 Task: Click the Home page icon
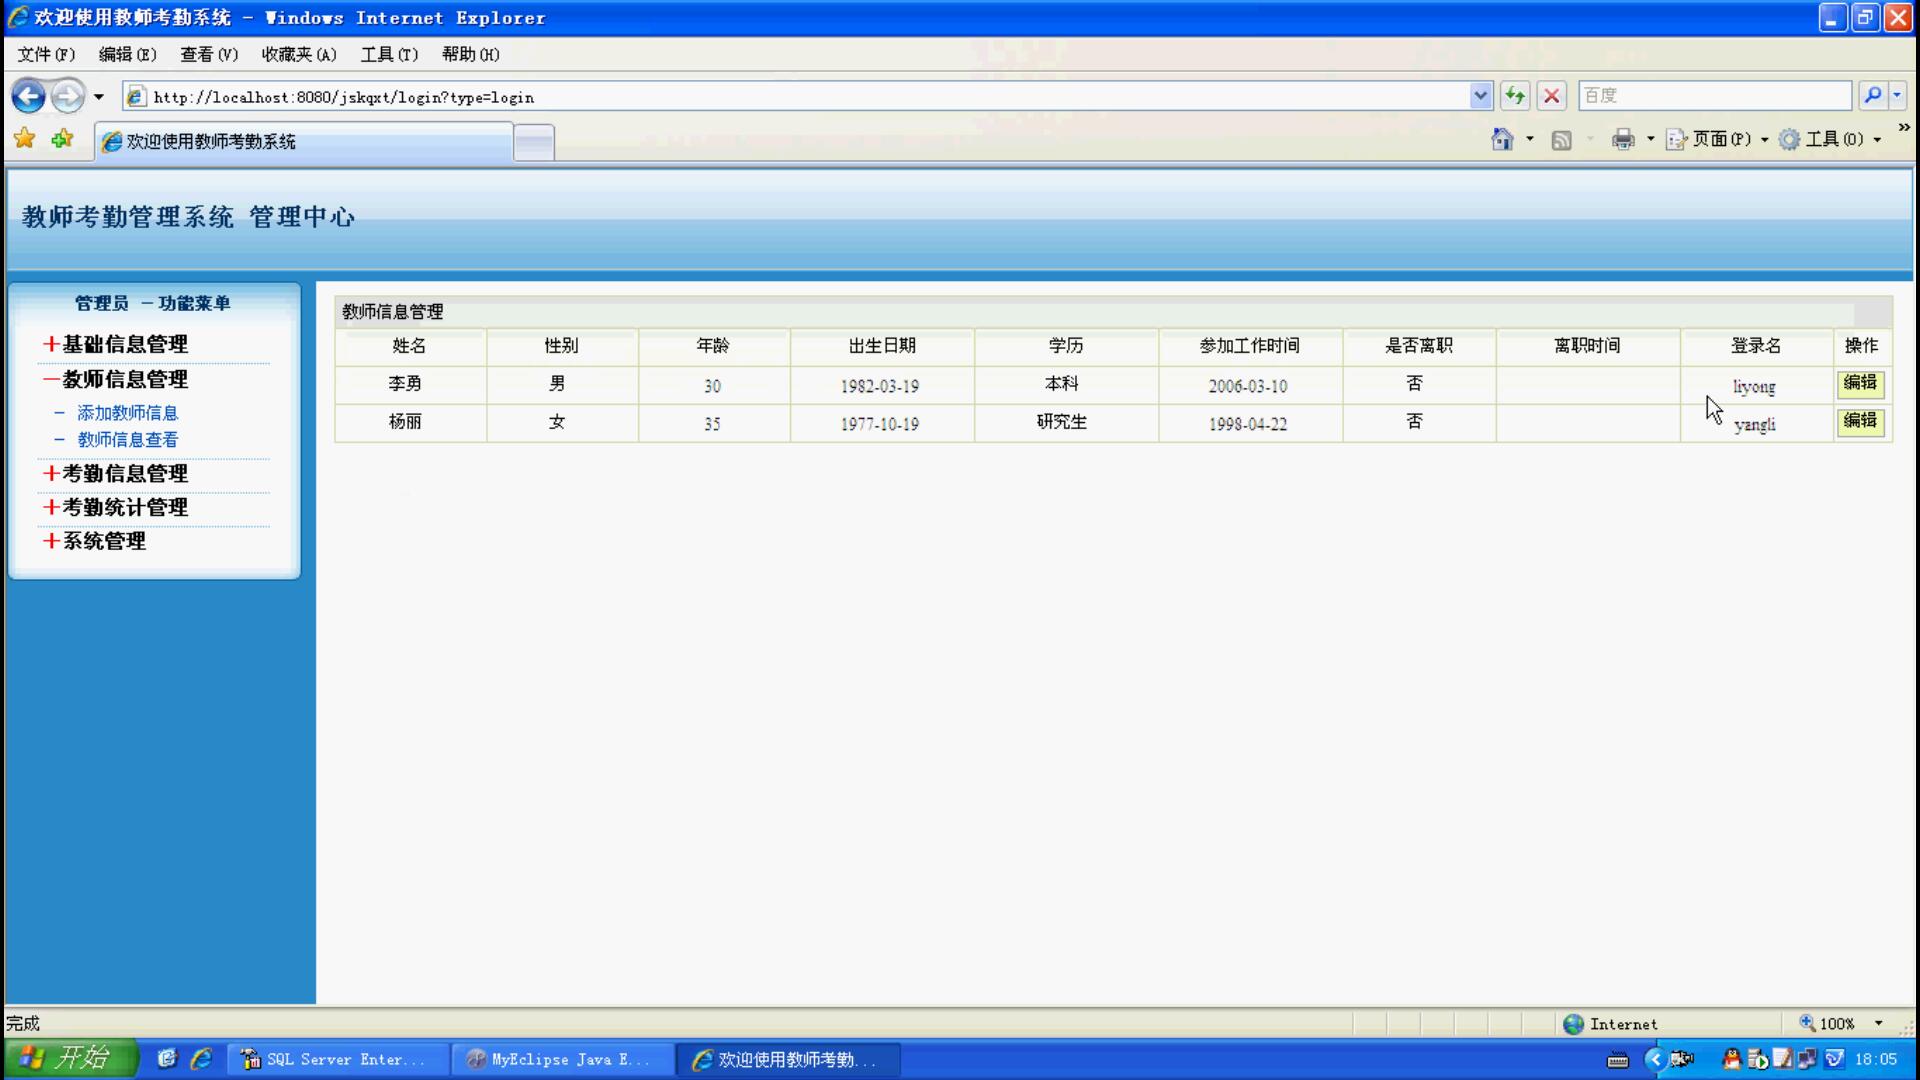(x=1502, y=139)
